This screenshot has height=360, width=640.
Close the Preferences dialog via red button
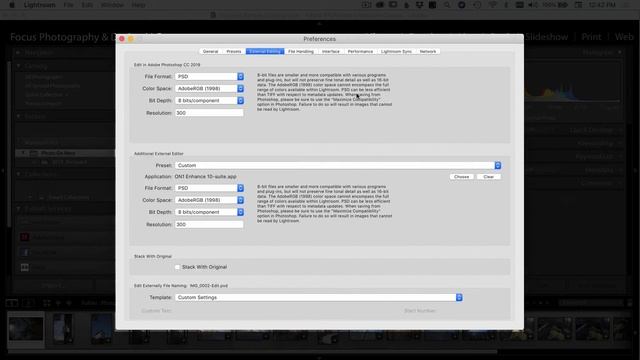point(122,39)
